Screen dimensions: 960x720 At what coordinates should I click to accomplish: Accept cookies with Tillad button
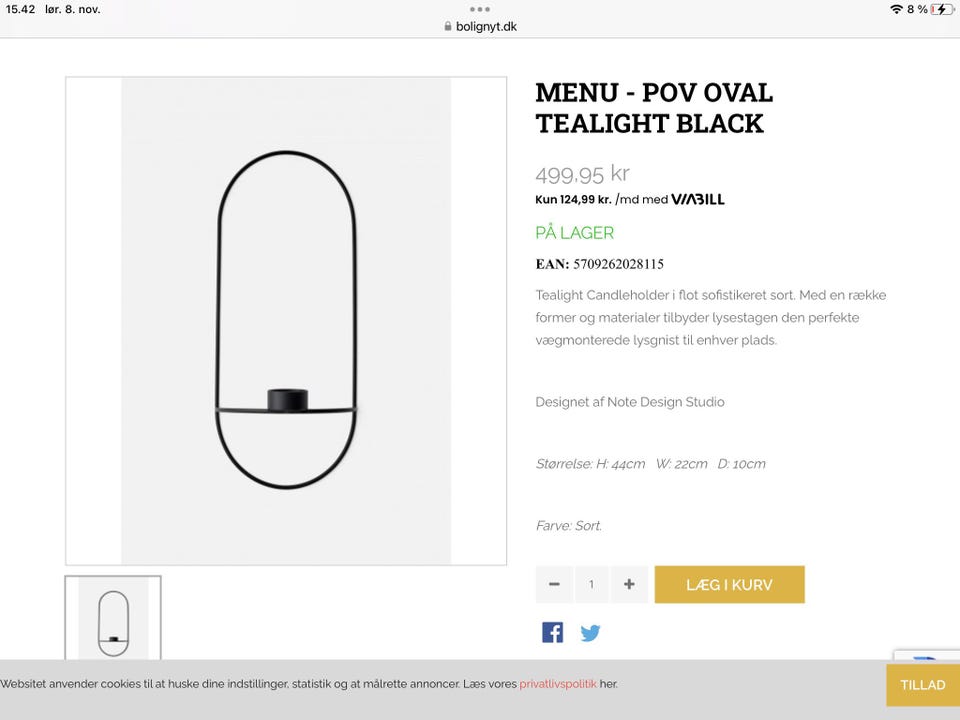tap(922, 685)
